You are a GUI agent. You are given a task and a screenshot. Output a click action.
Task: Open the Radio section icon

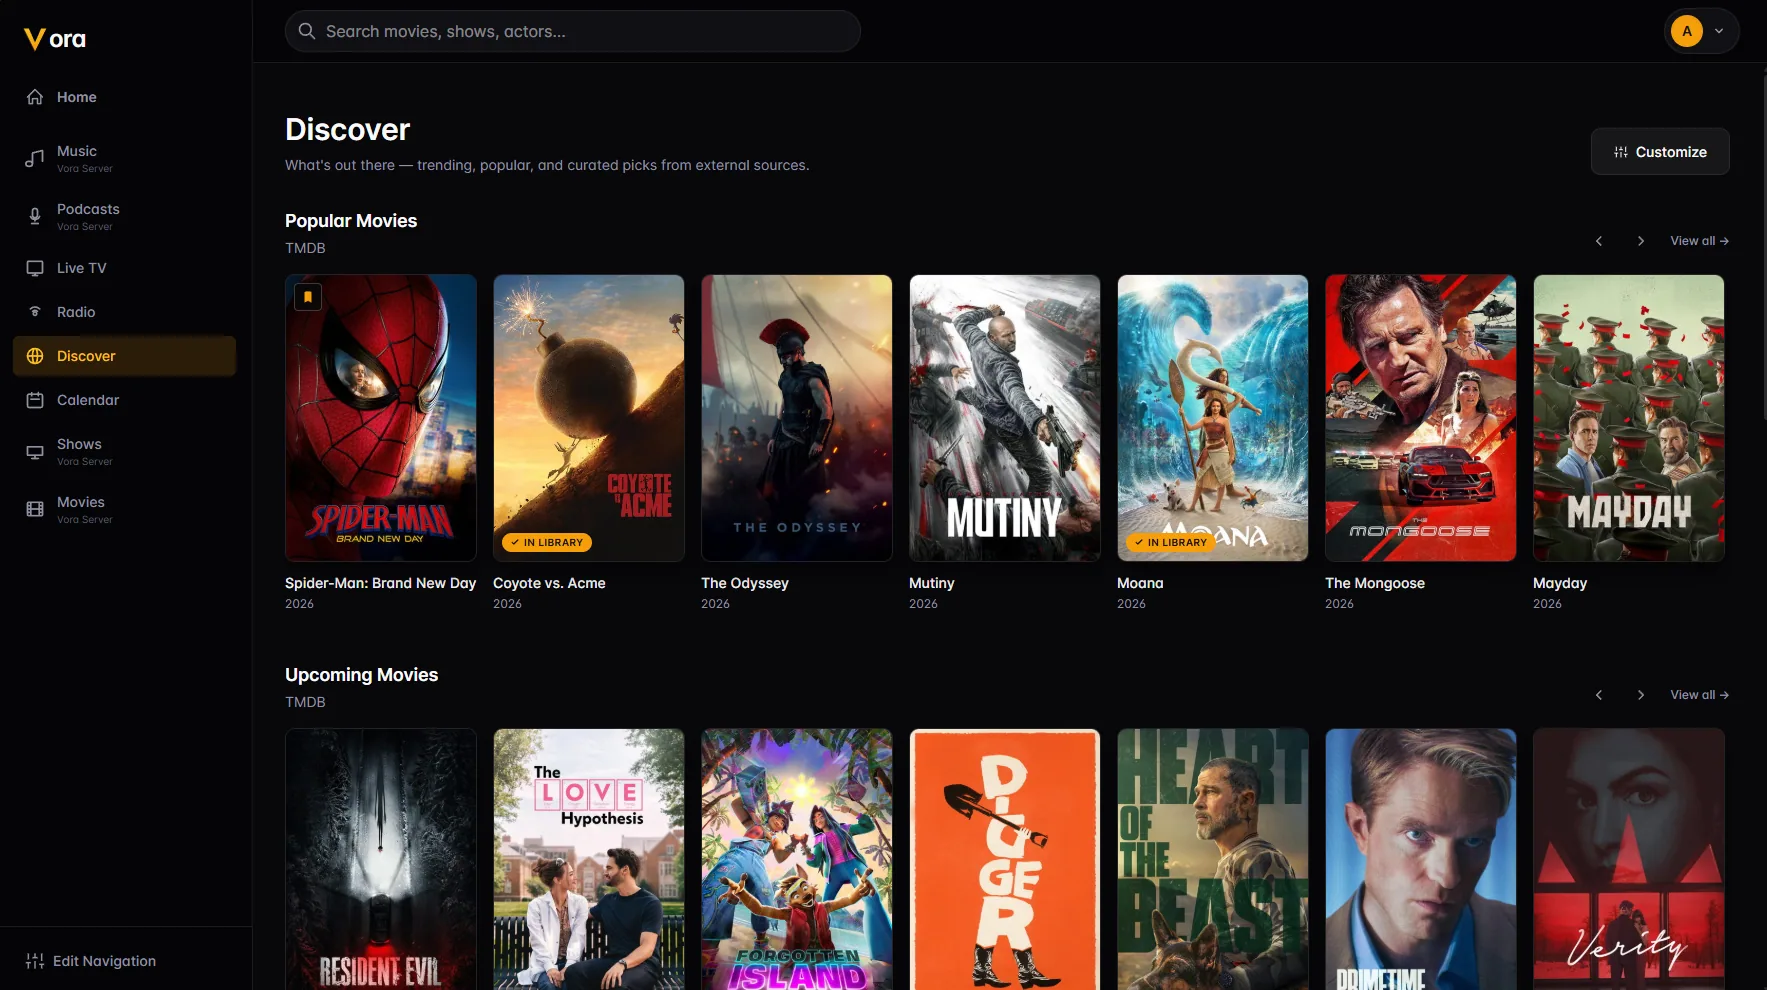coord(35,312)
